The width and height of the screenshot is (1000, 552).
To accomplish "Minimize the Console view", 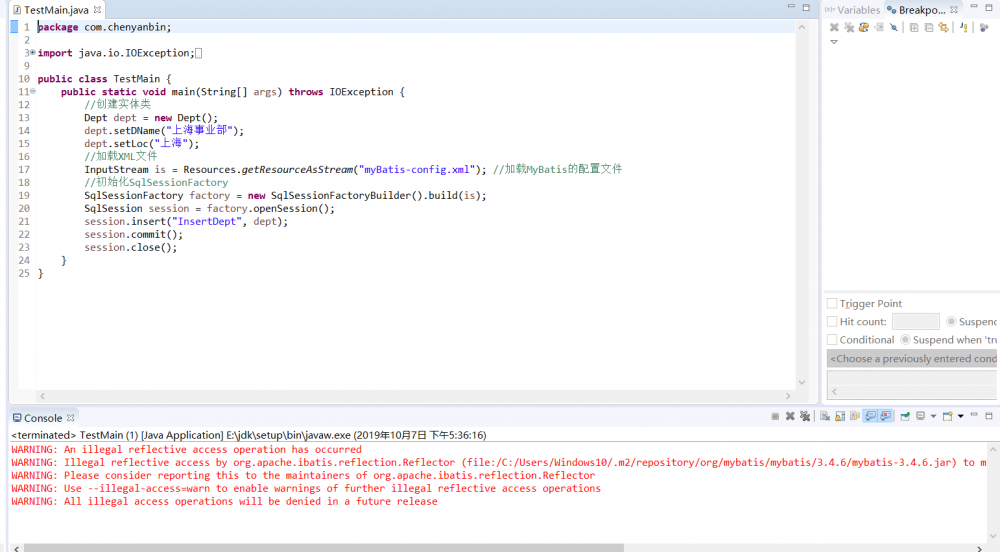I will click(974, 415).
